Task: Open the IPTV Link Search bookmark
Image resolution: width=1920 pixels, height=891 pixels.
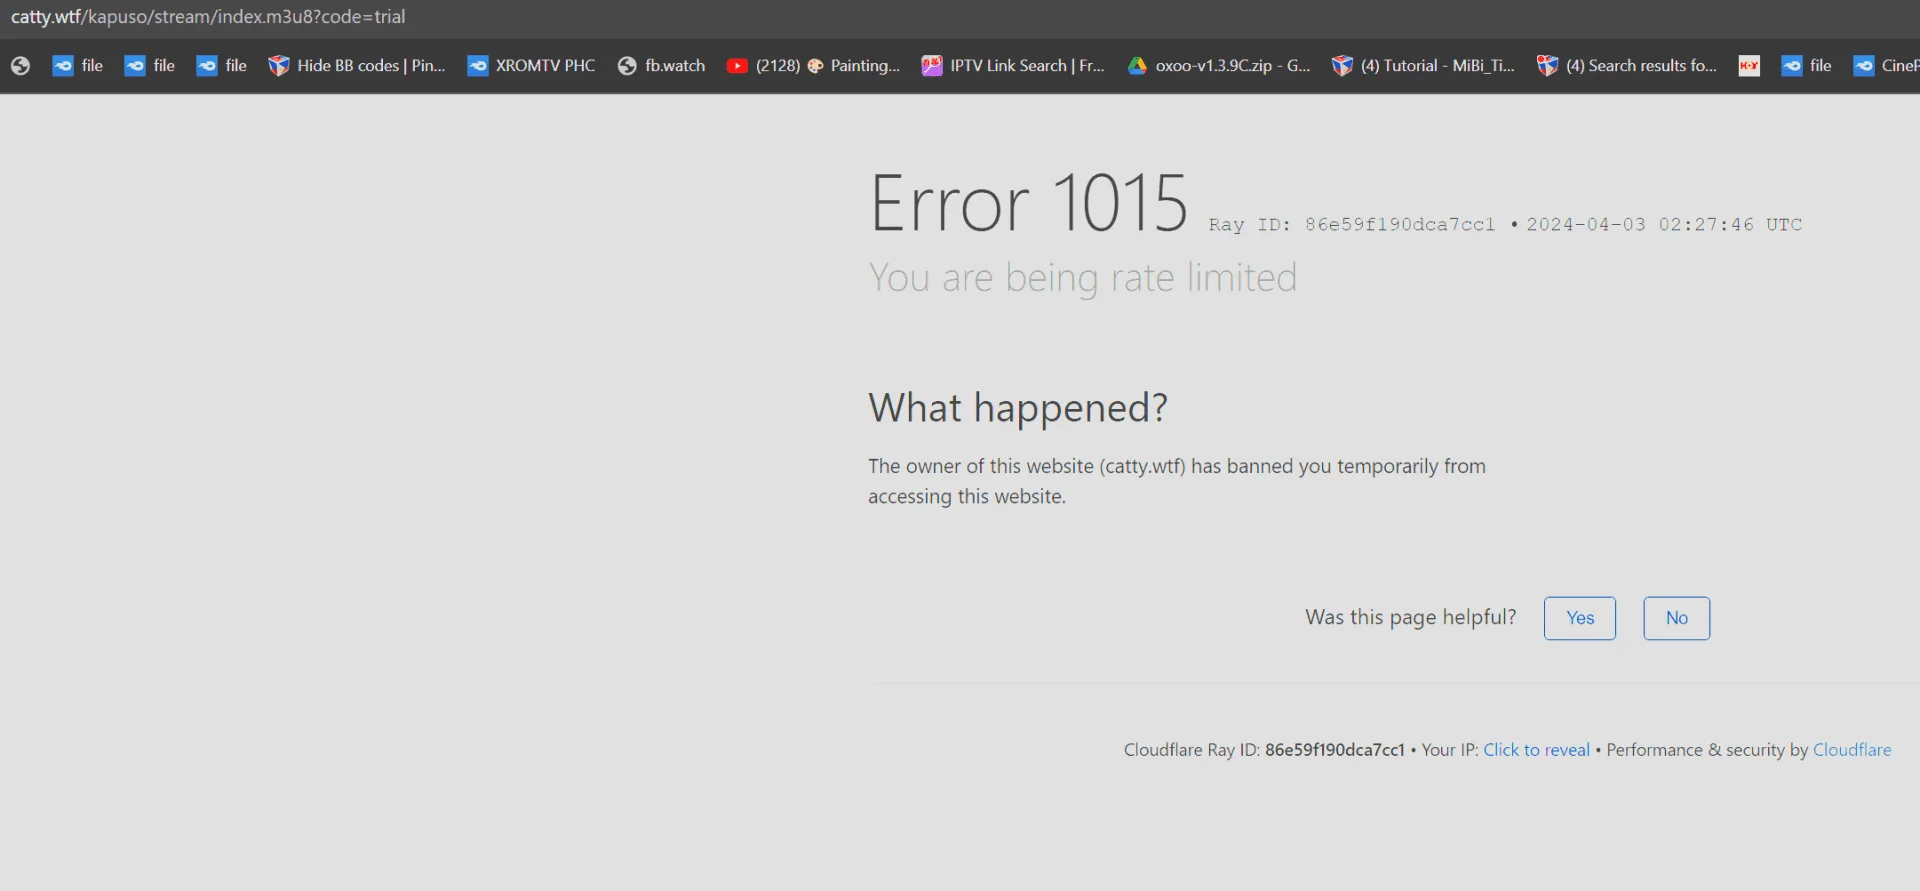Action: point(1013,66)
